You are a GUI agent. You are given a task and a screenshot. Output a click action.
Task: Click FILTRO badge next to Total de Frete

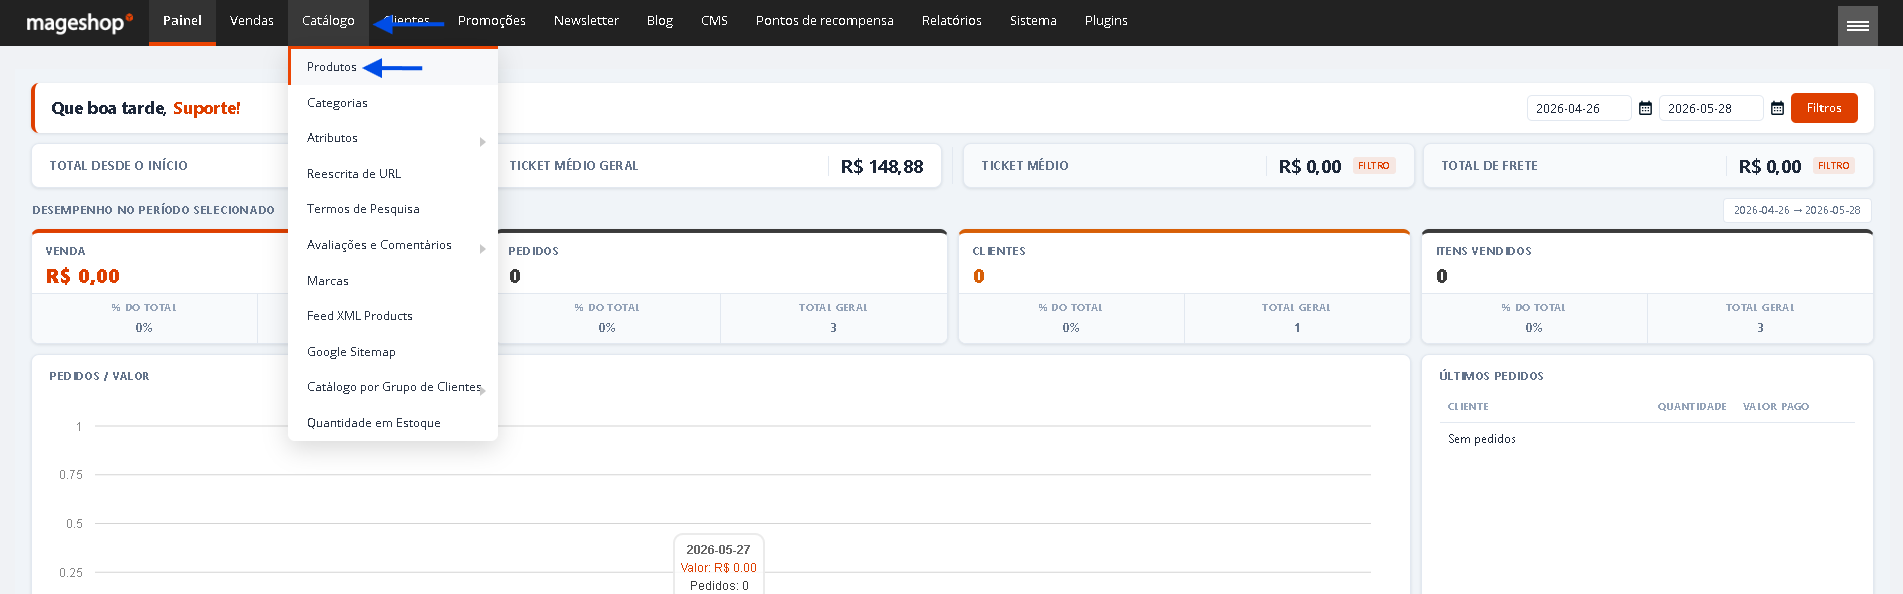pyautogui.click(x=1834, y=166)
